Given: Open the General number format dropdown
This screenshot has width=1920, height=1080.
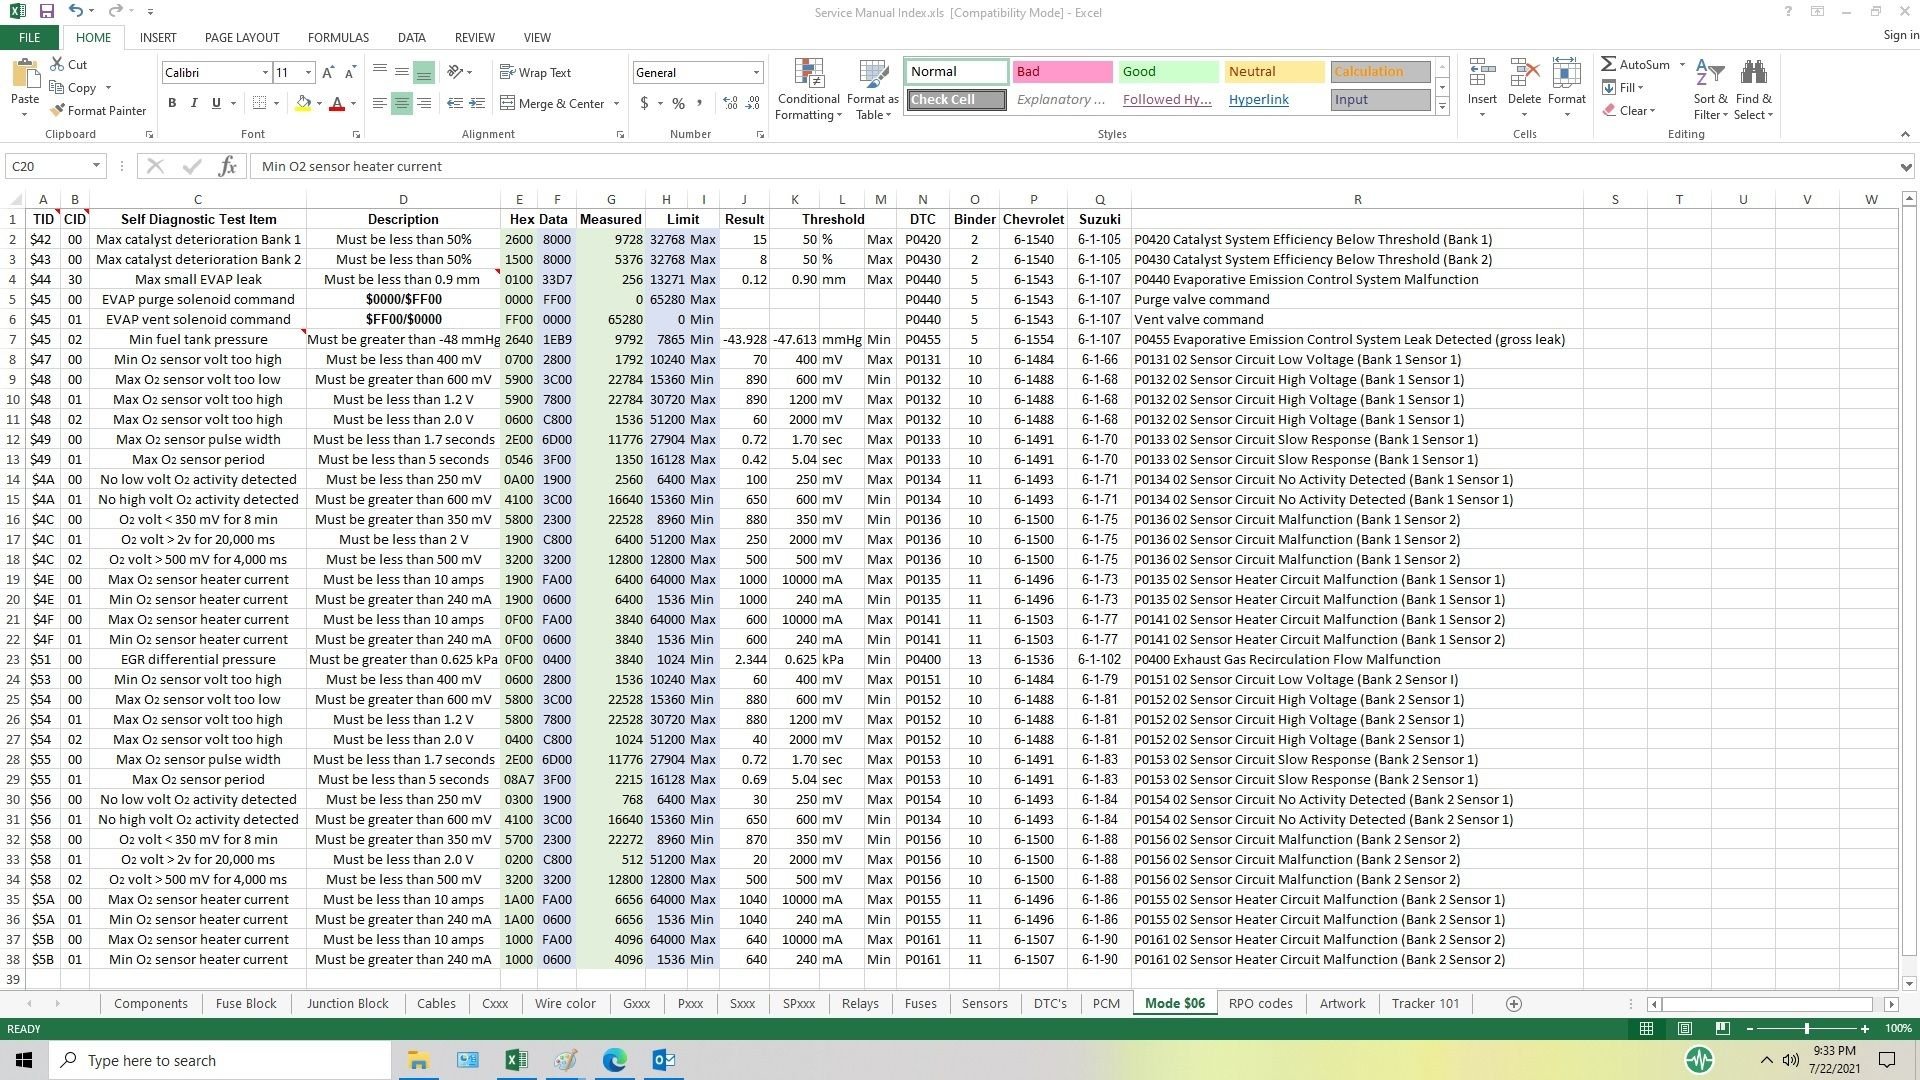Looking at the screenshot, I should tap(756, 72).
